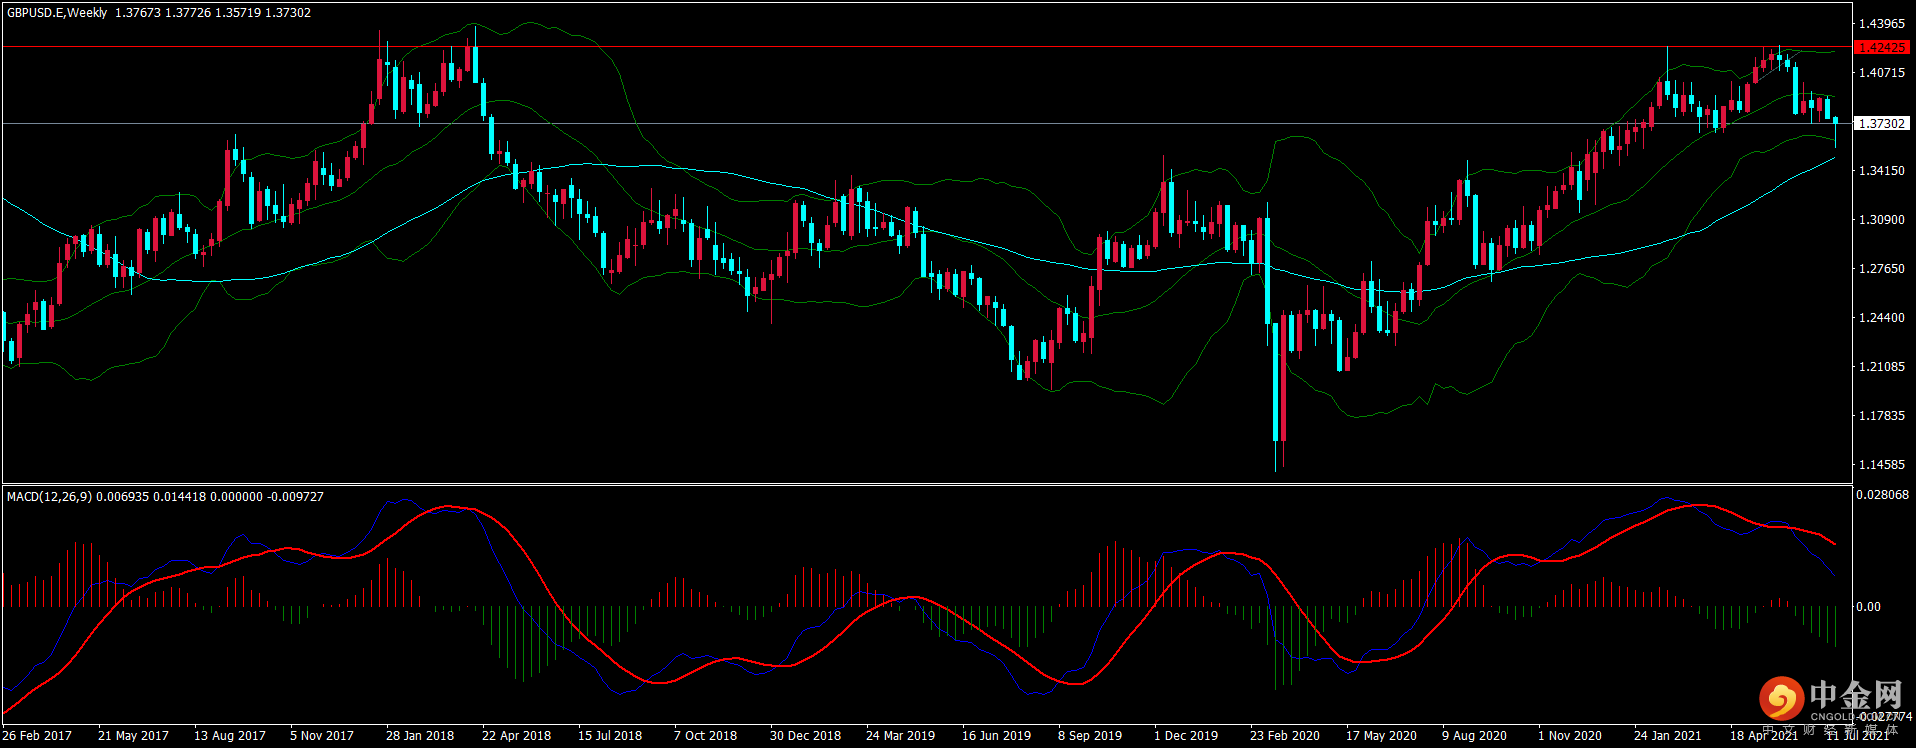This screenshot has height=748, width=1916.
Task: Click the 1.34150 price axis label
Action: click(x=1881, y=170)
